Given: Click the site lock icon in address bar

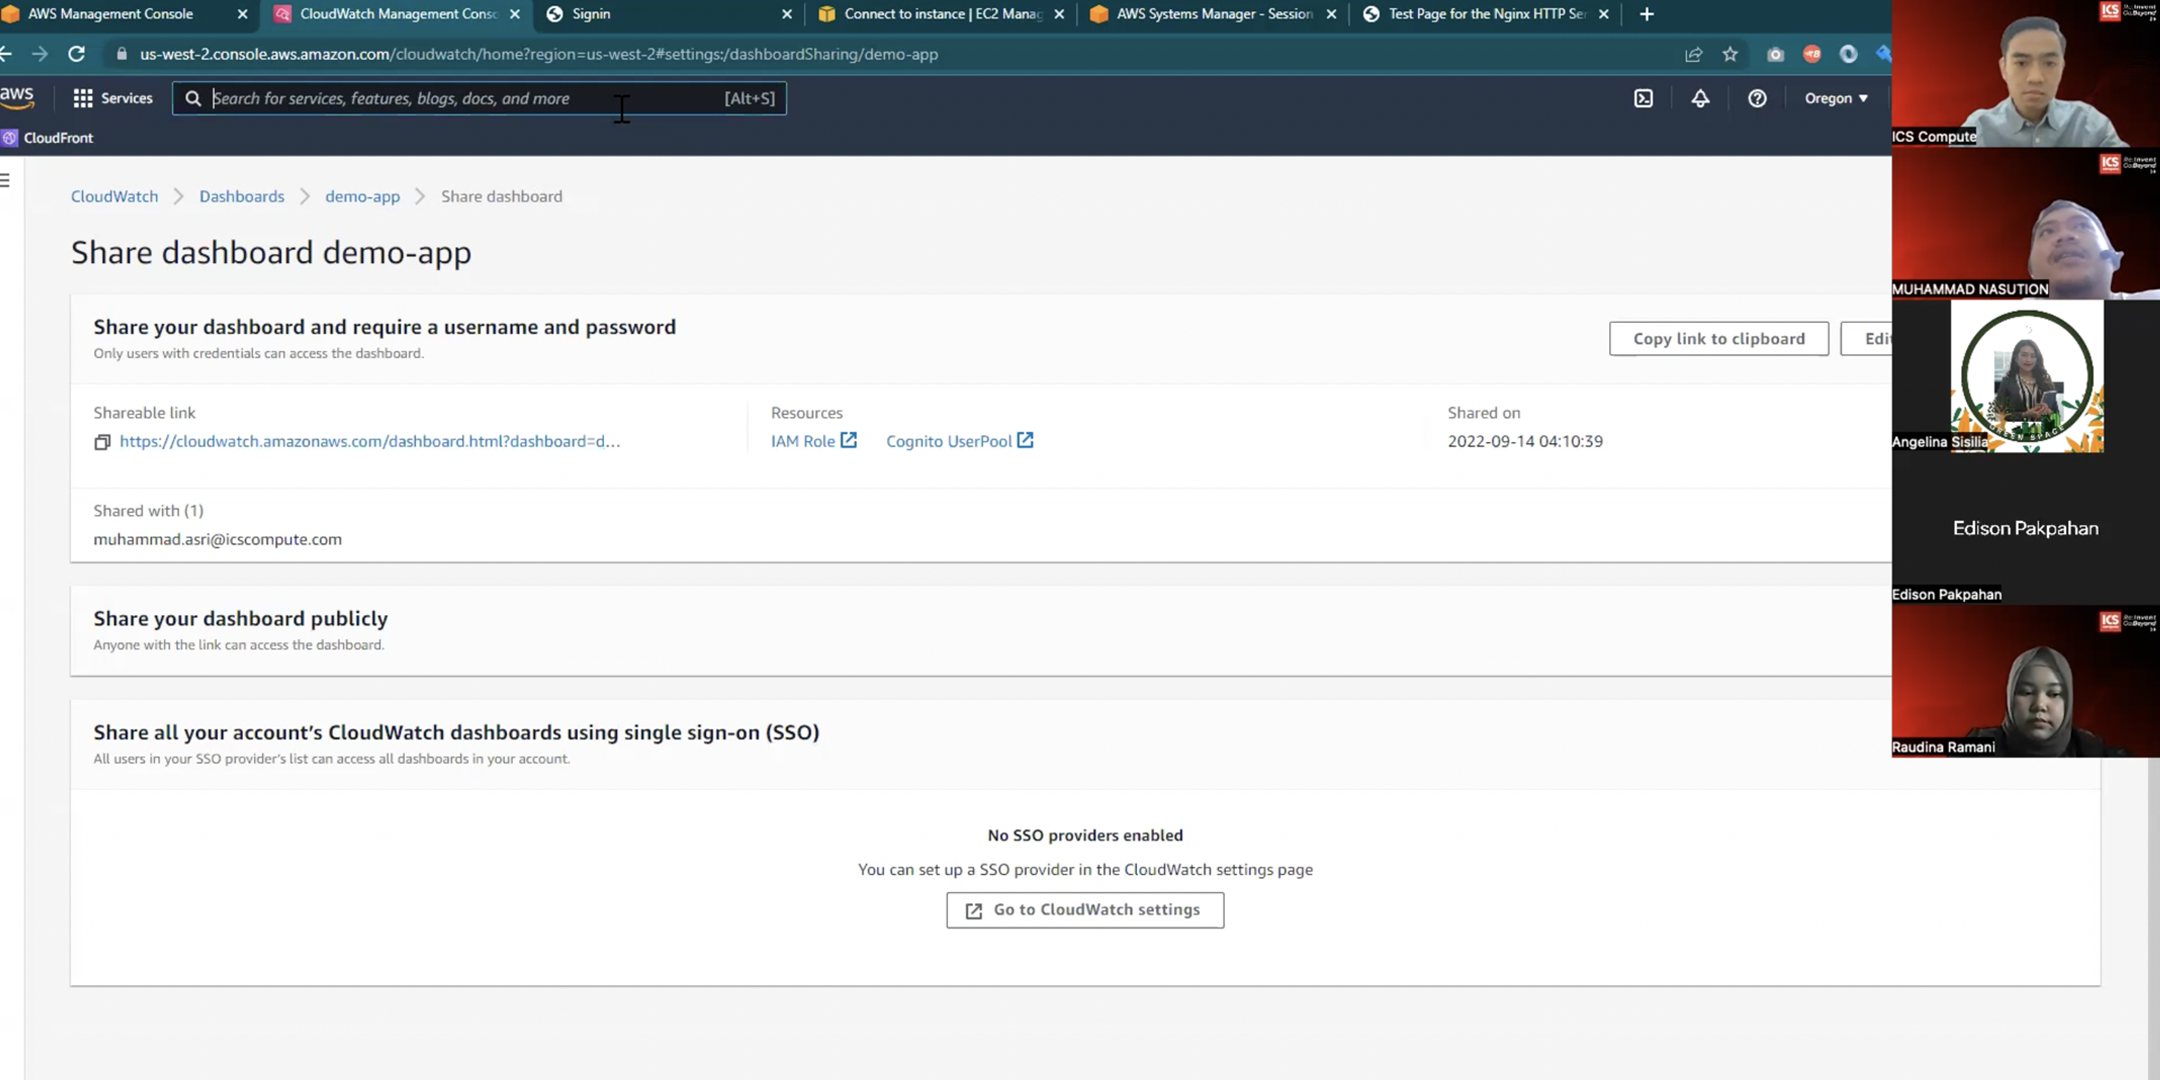Looking at the screenshot, I should point(122,54).
